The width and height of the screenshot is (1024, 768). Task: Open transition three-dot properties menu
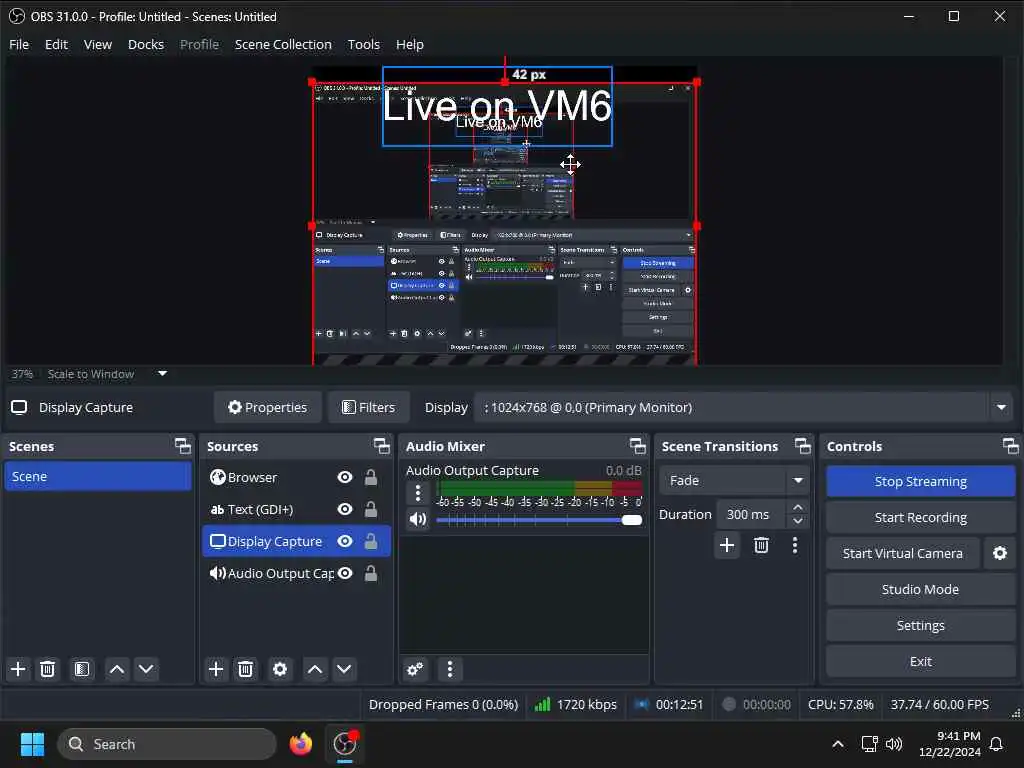tap(795, 545)
